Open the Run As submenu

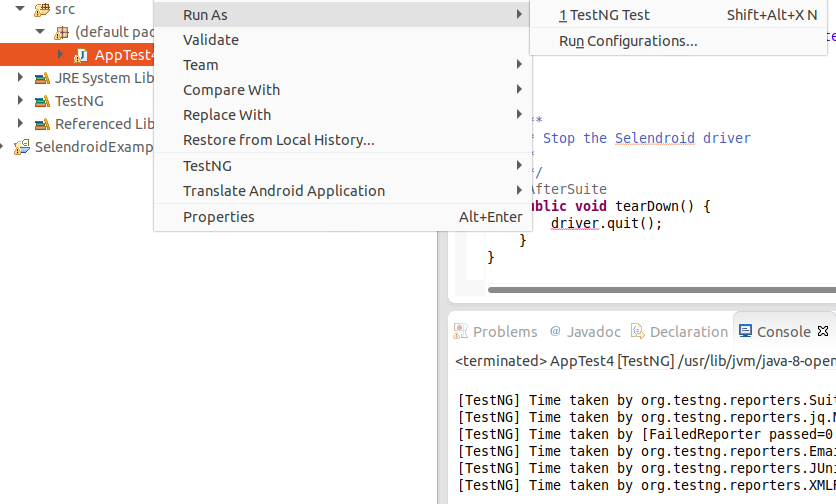click(x=341, y=15)
